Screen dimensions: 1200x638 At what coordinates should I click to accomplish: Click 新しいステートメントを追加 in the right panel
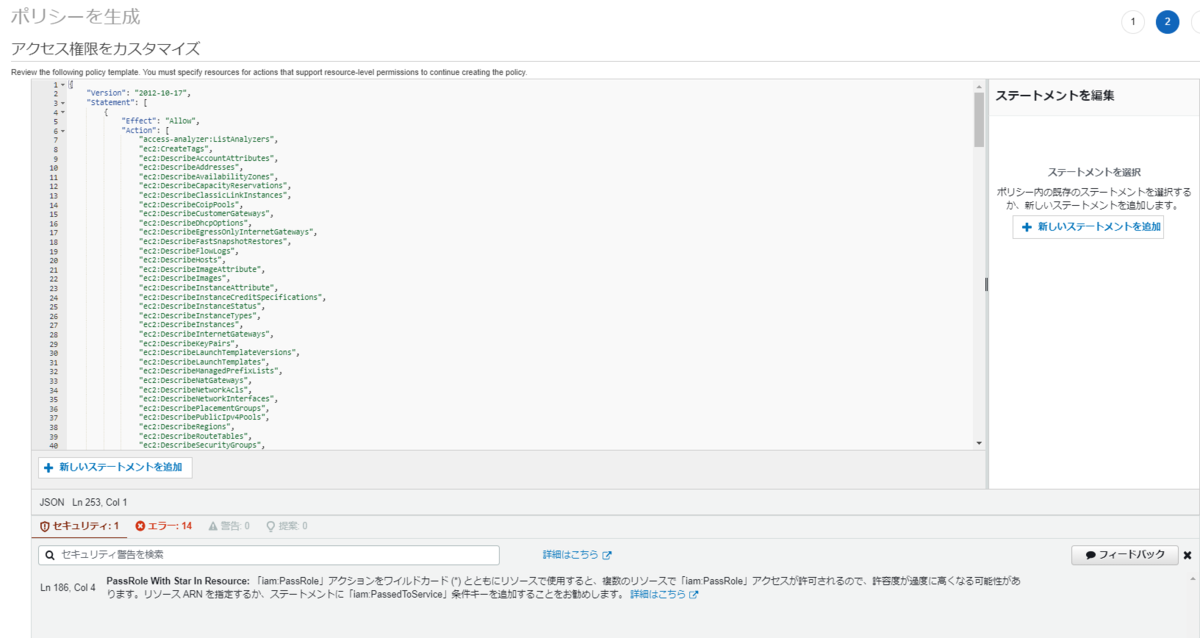1088,227
